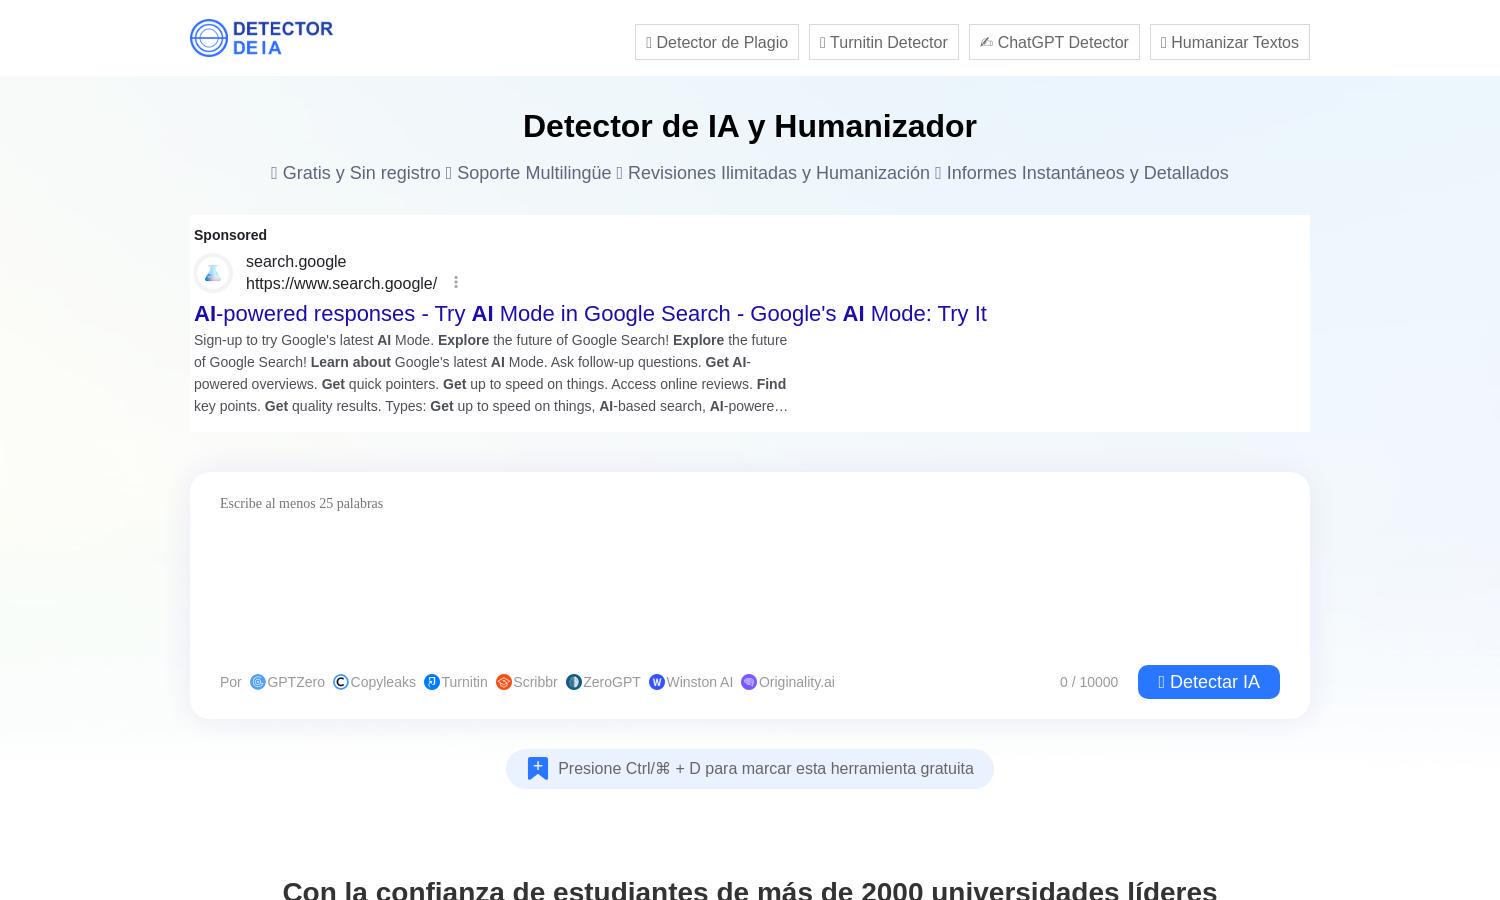Click the ad description text under the headline
The width and height of the screenshot is (1500, 900).
pos(491,373)
